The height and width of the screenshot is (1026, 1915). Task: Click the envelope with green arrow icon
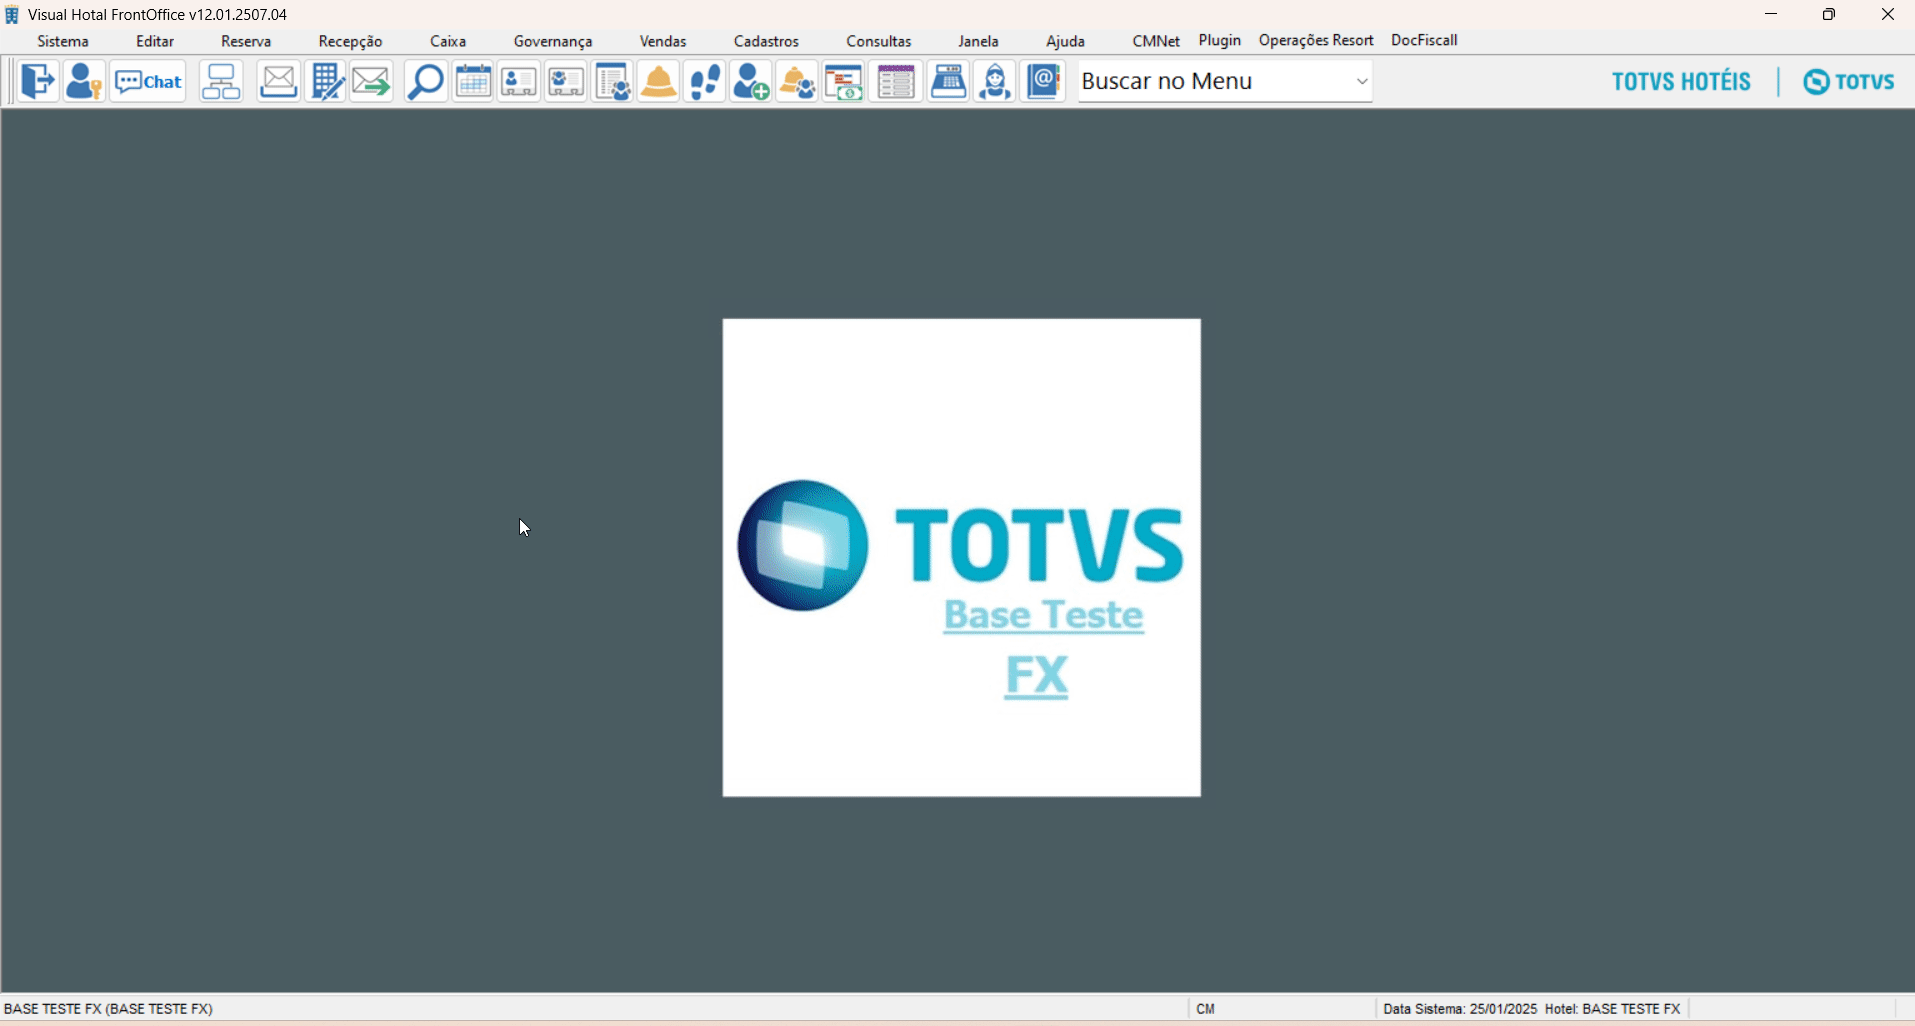click(371, 81)
